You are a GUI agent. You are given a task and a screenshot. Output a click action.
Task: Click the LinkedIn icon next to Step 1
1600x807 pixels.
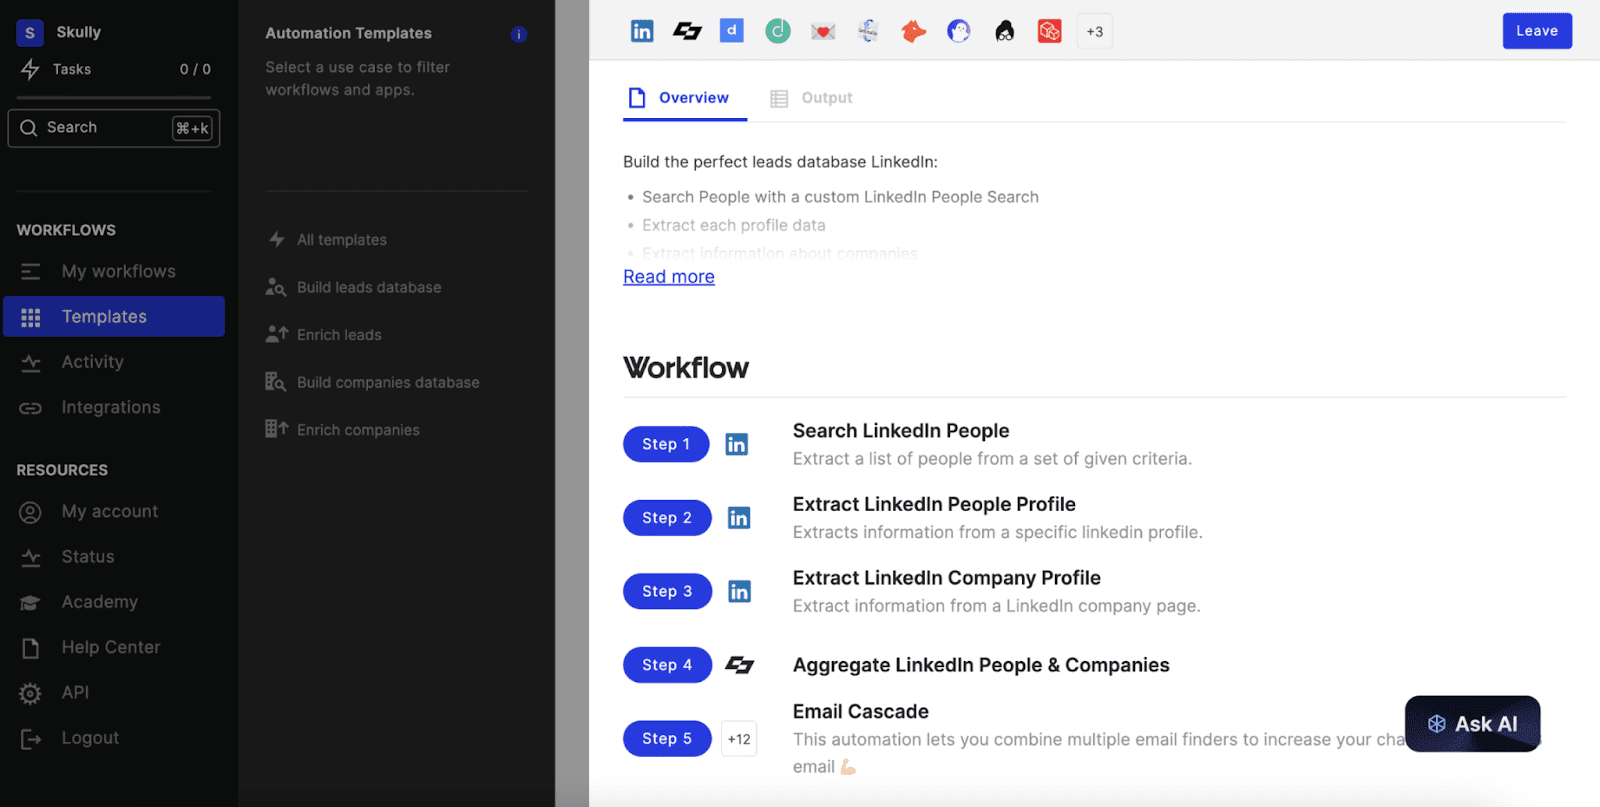click(737, 444)
